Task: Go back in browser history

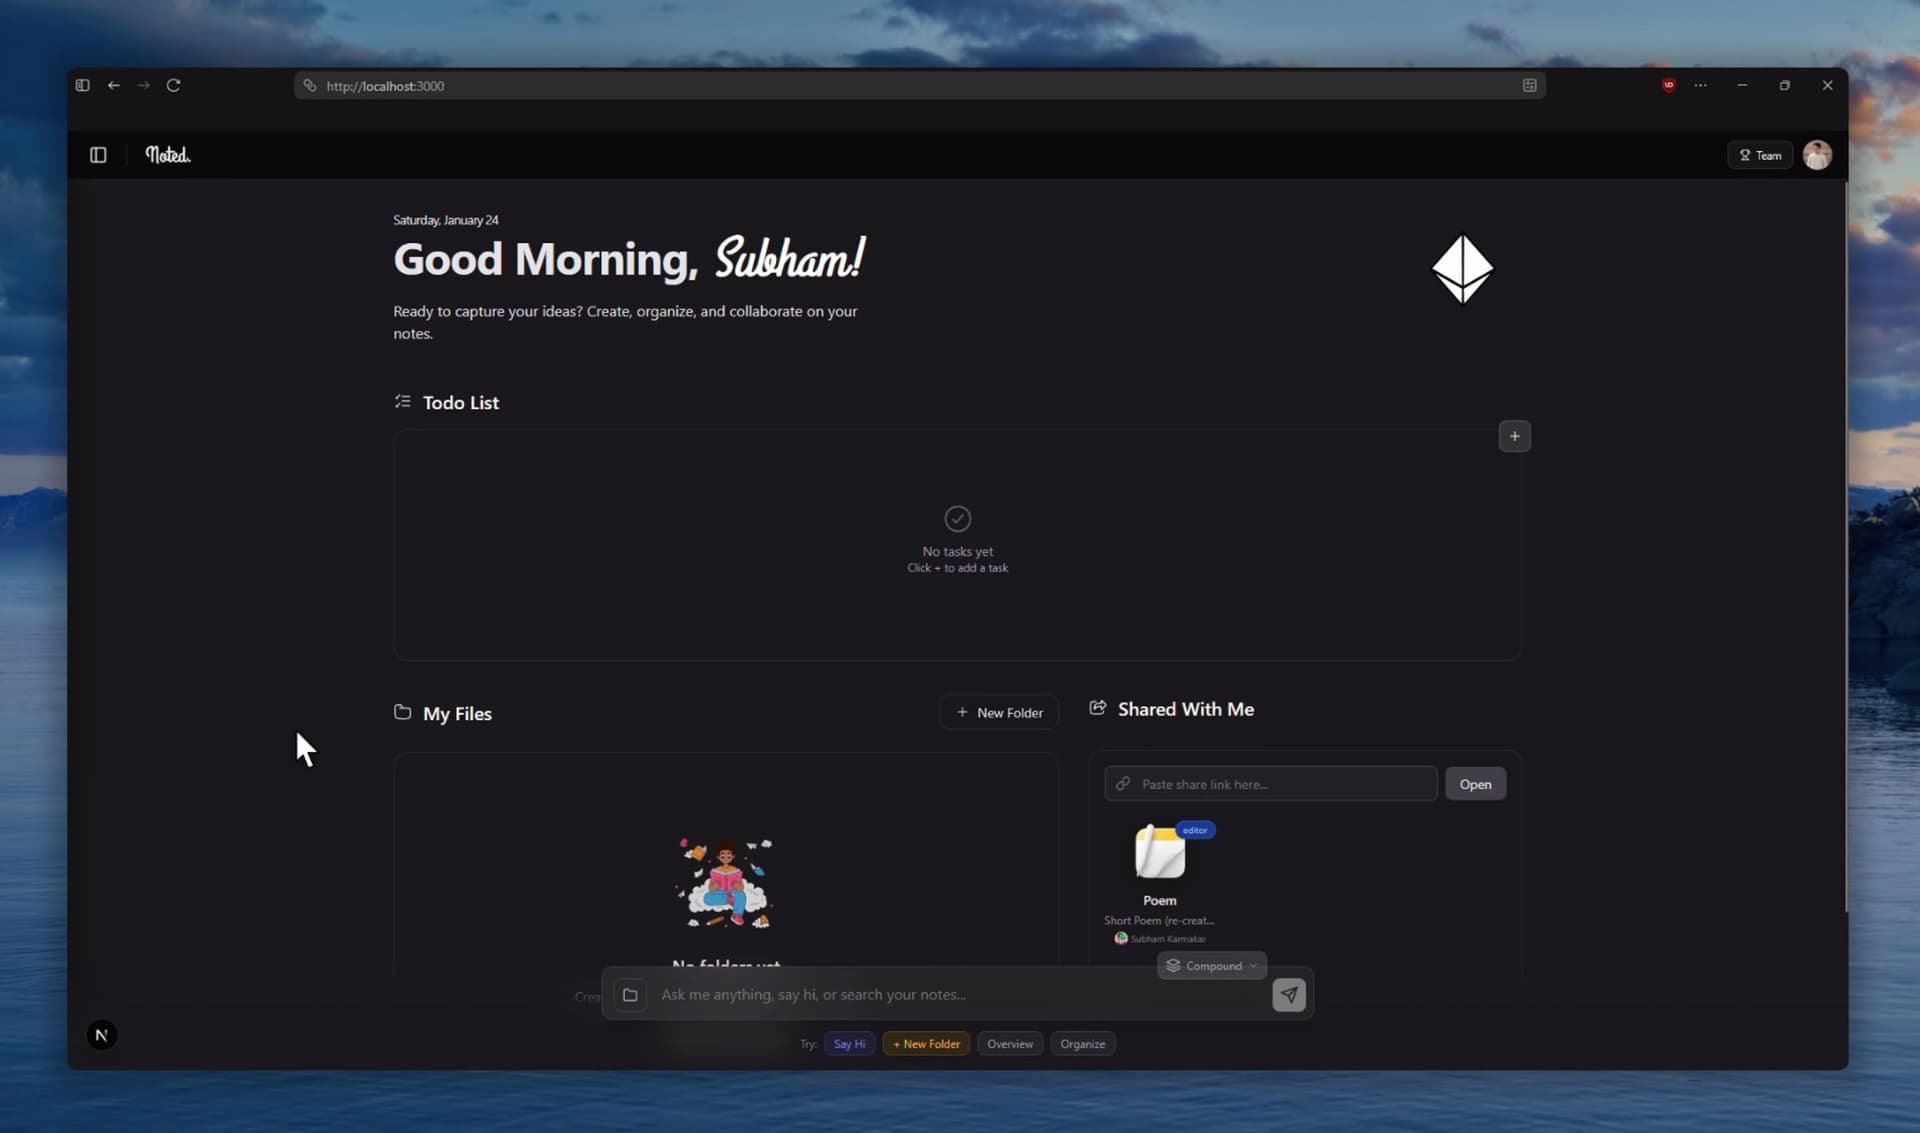Action: pyautogui.click(x=114, y=86)
